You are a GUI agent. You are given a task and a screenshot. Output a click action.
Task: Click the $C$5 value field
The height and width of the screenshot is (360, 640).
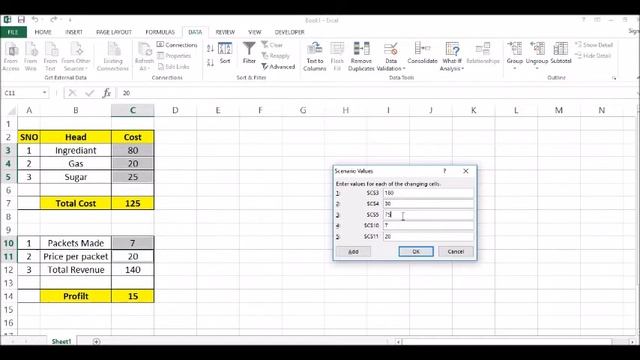click(428, 214)
